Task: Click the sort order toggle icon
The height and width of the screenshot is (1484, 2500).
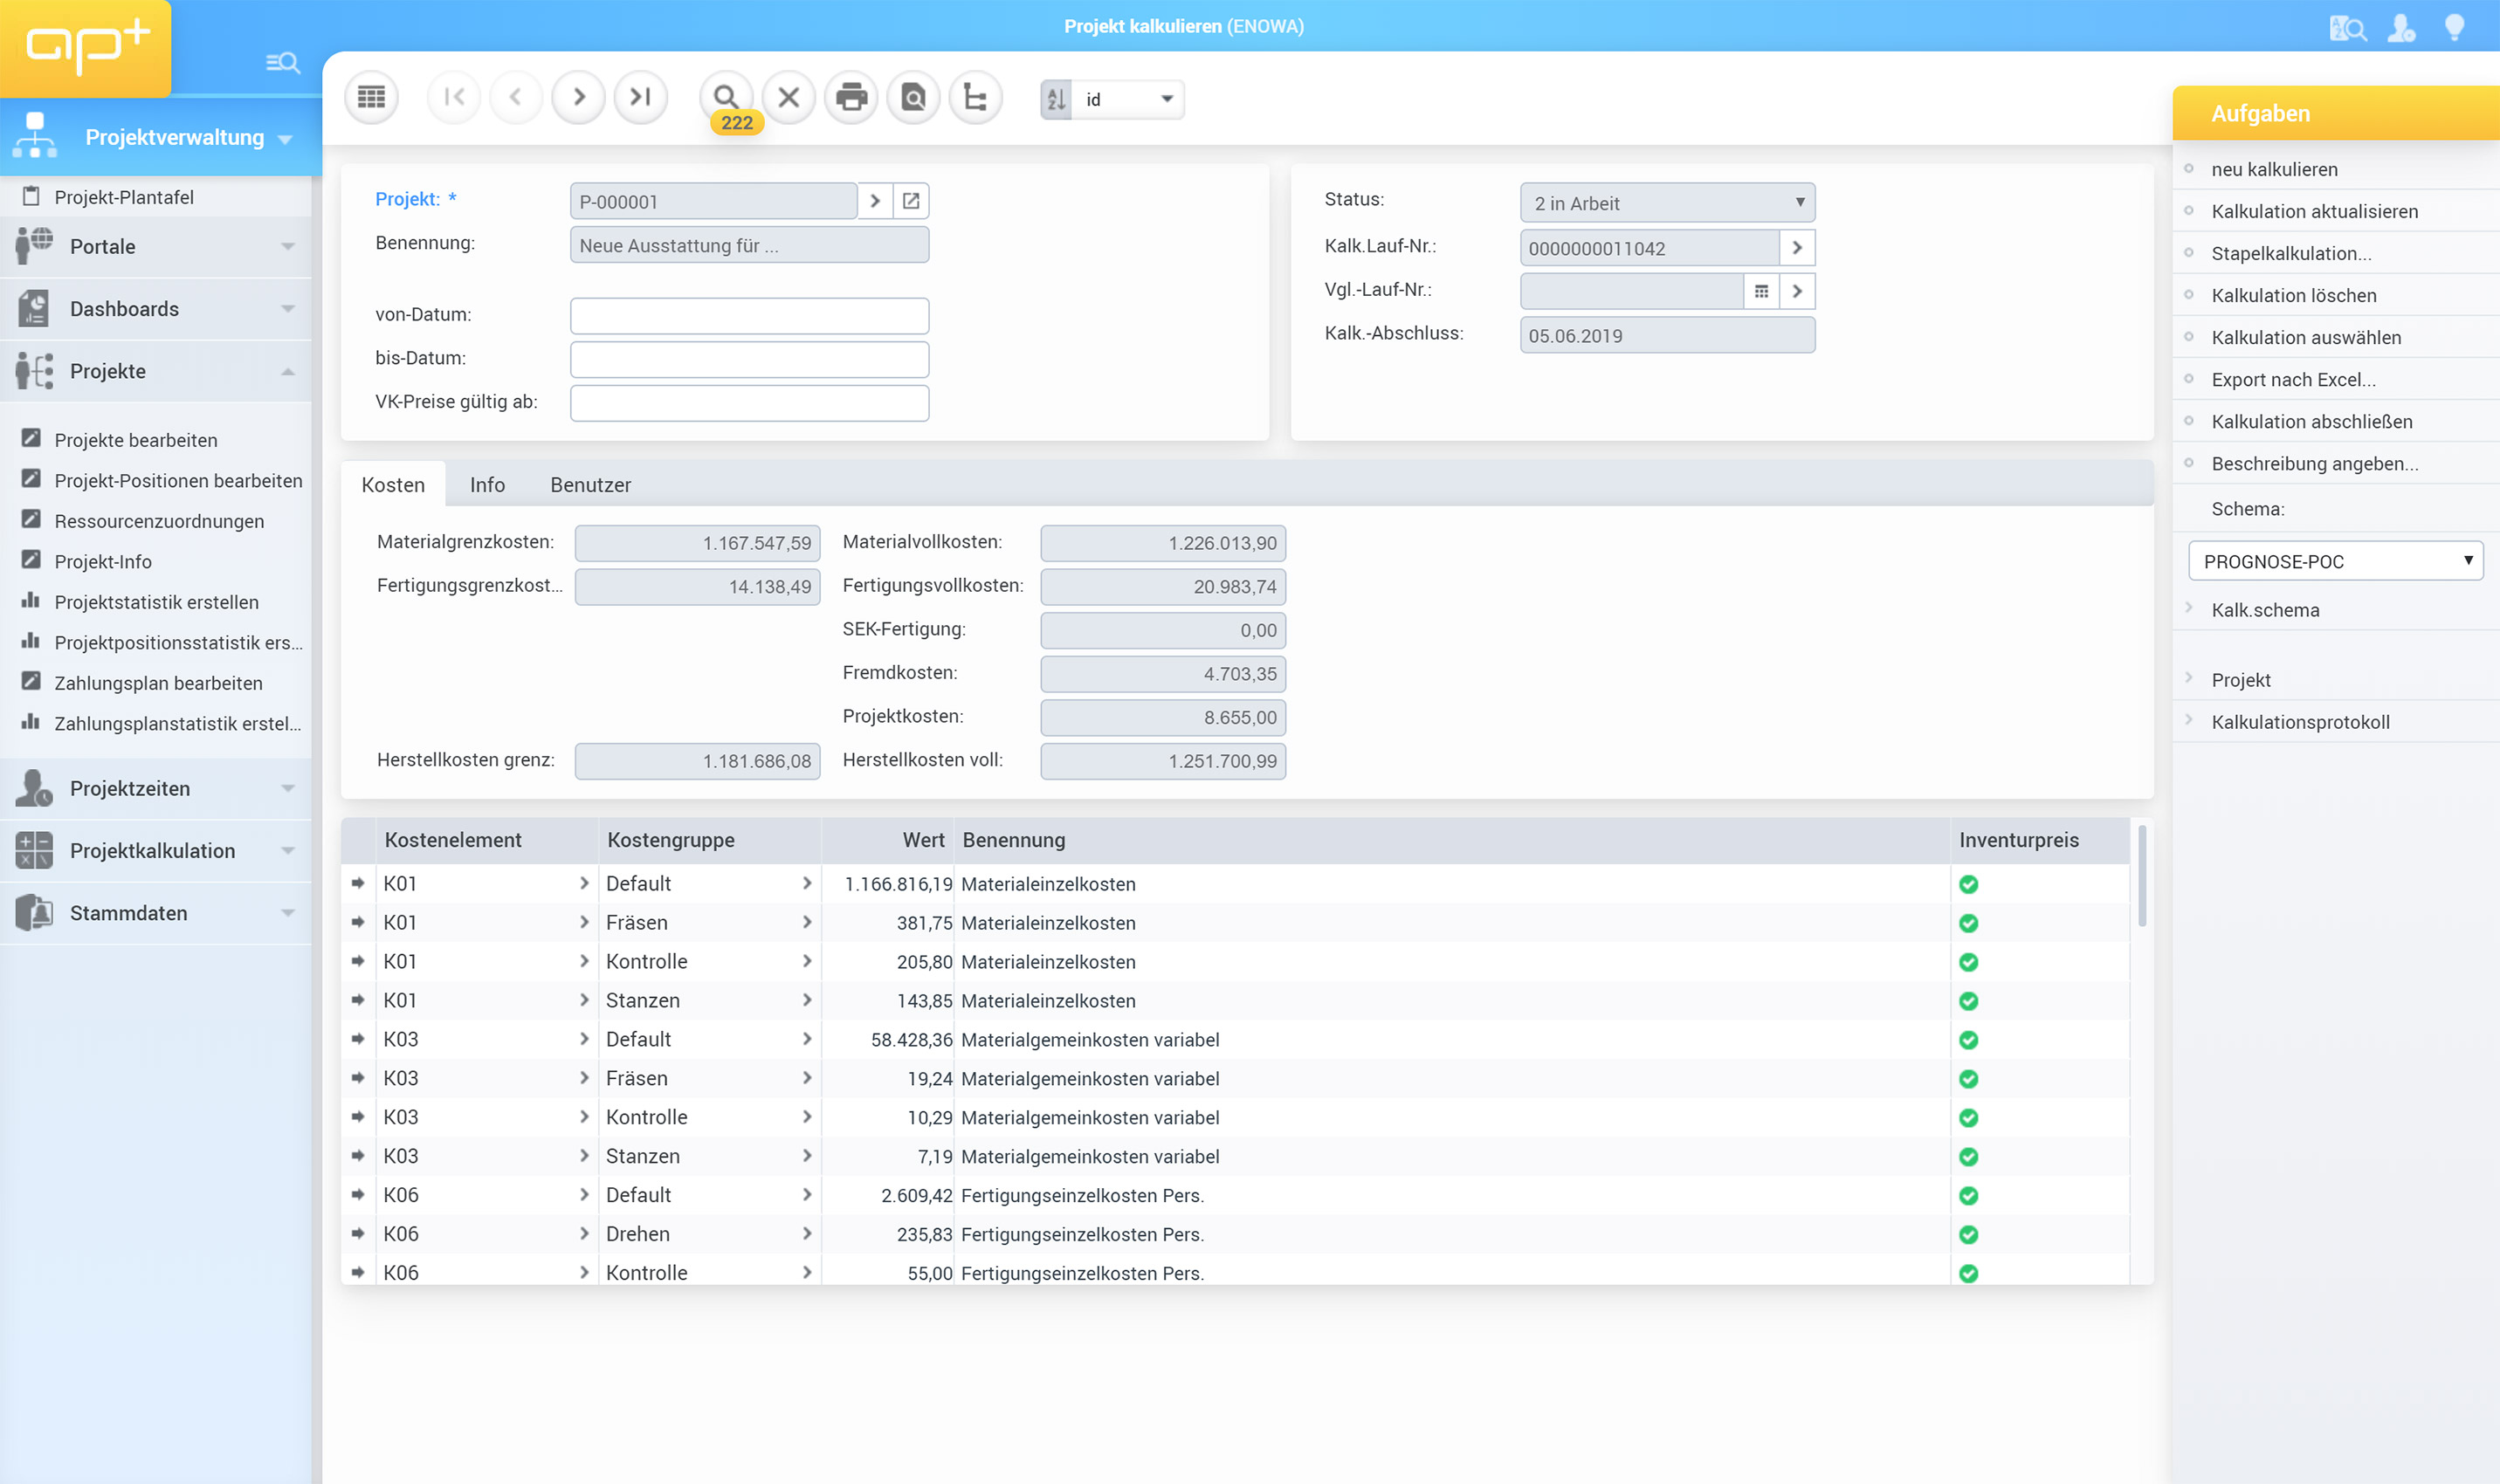Action: point(1056,99)
